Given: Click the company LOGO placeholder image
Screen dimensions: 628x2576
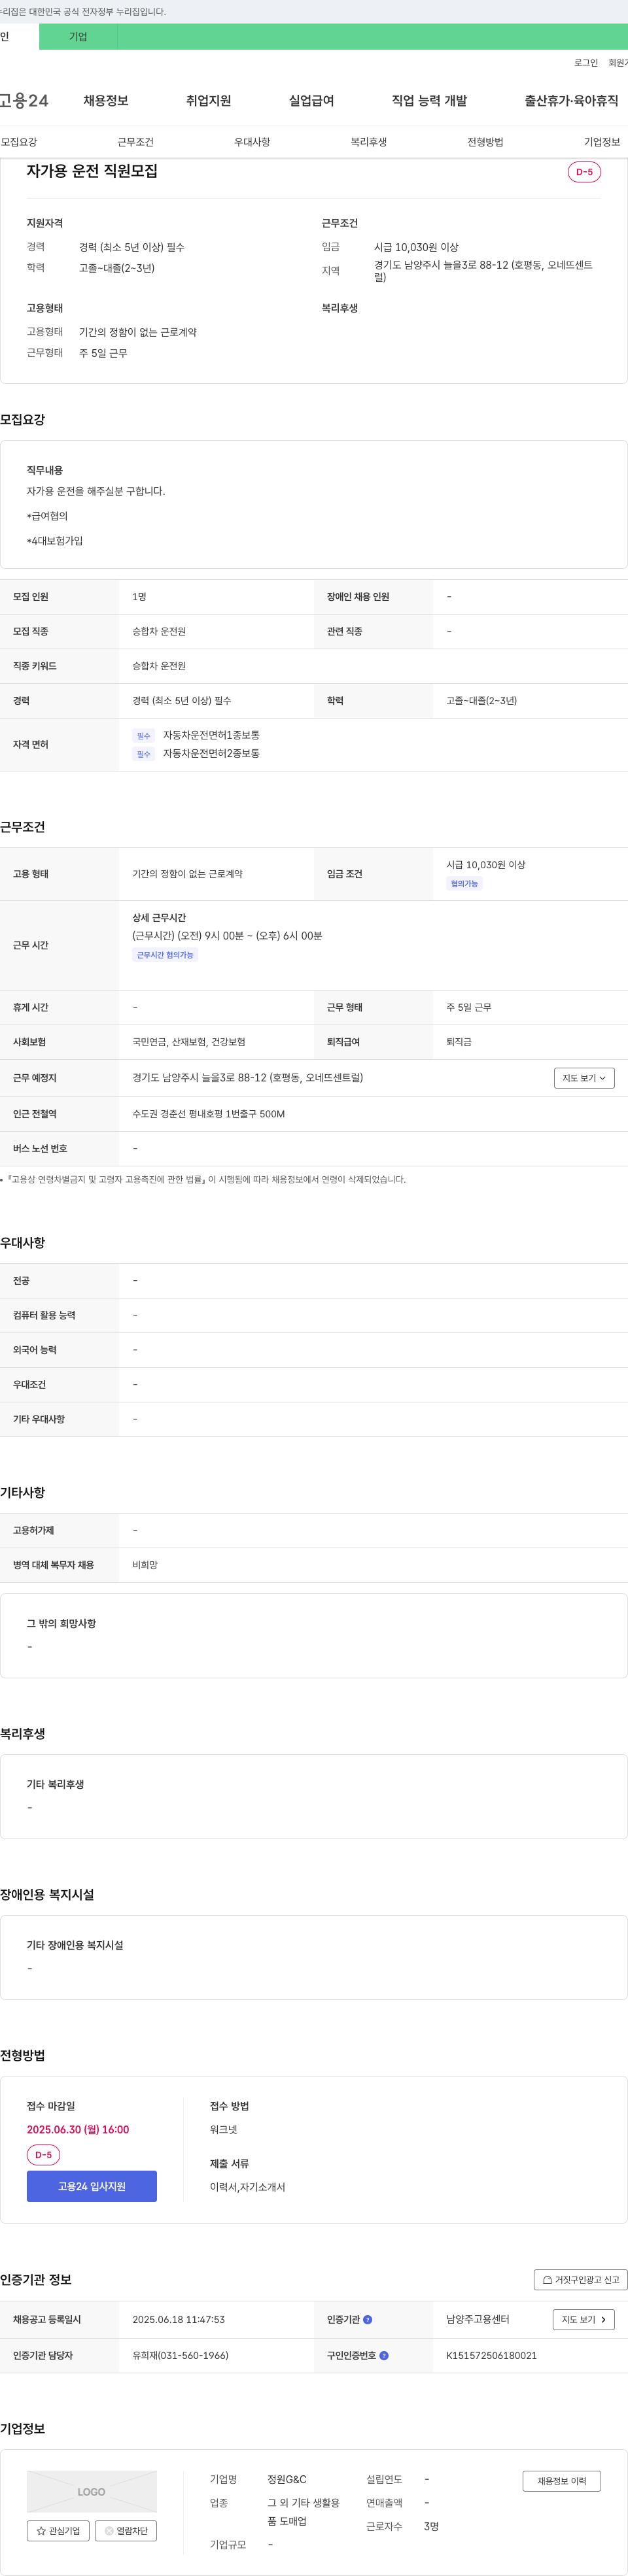Looking at the screenshot, I should [92, 2491].
